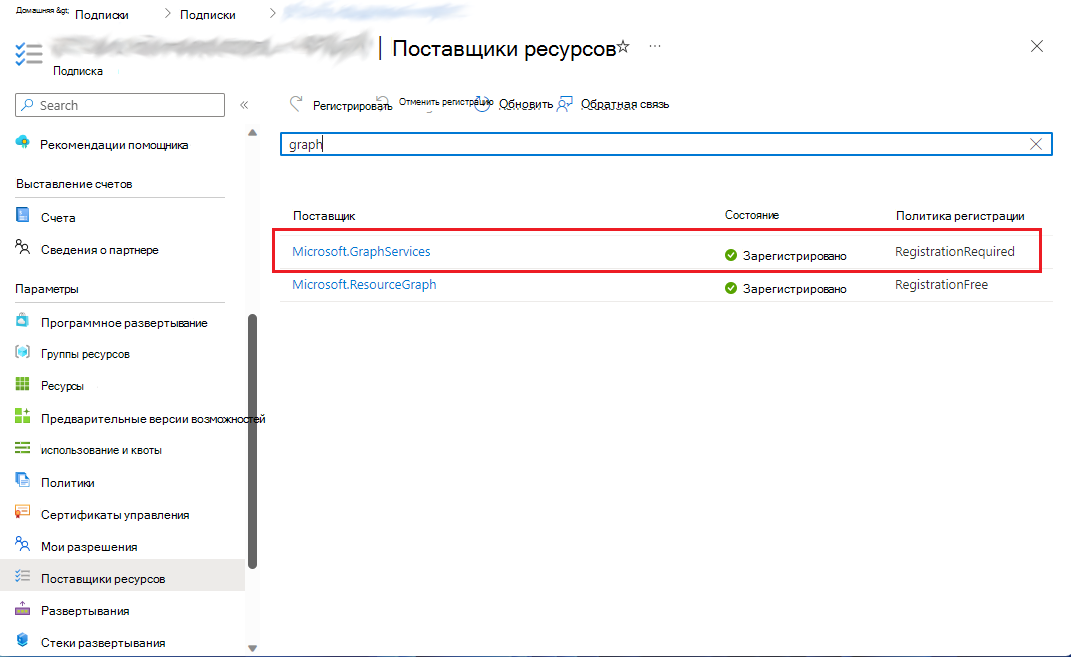This screenshot has width=1071, height=657.
Task: Click the Развертывания deployments icon
Action: tap(24, 610)
